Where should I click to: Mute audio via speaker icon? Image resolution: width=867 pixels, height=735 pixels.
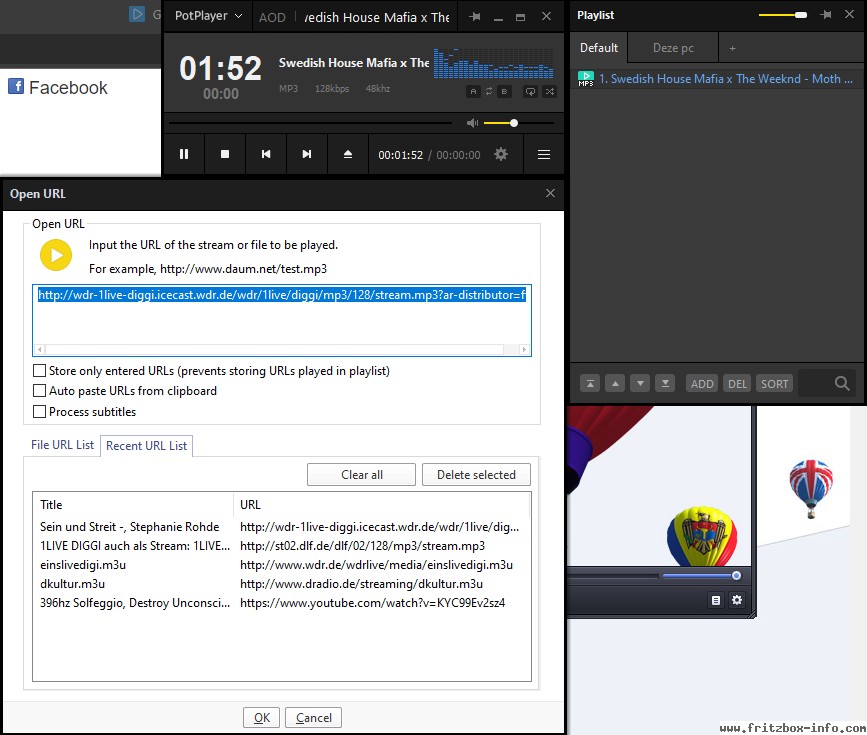(472, 123)
